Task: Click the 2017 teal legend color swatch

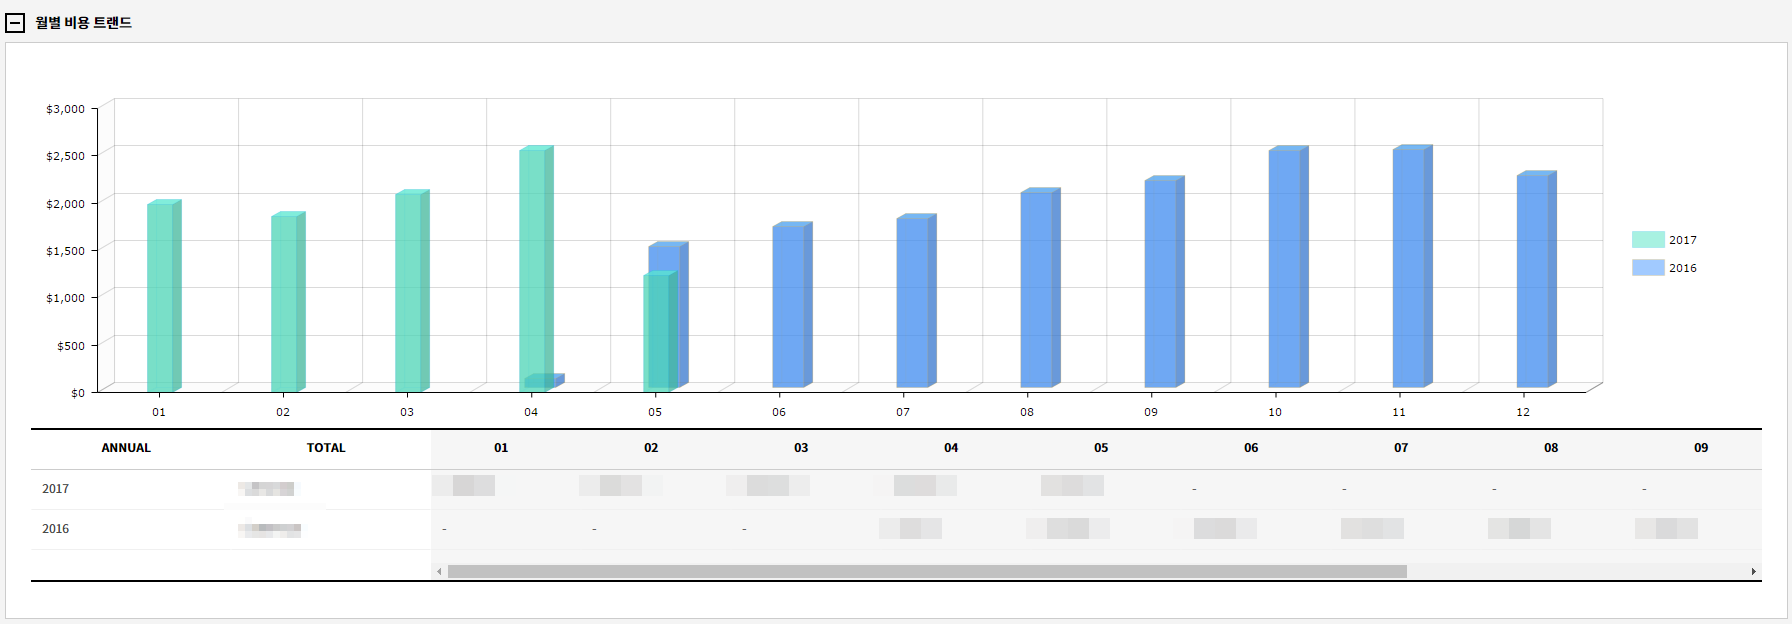Action: click(x=1647, y=240)
